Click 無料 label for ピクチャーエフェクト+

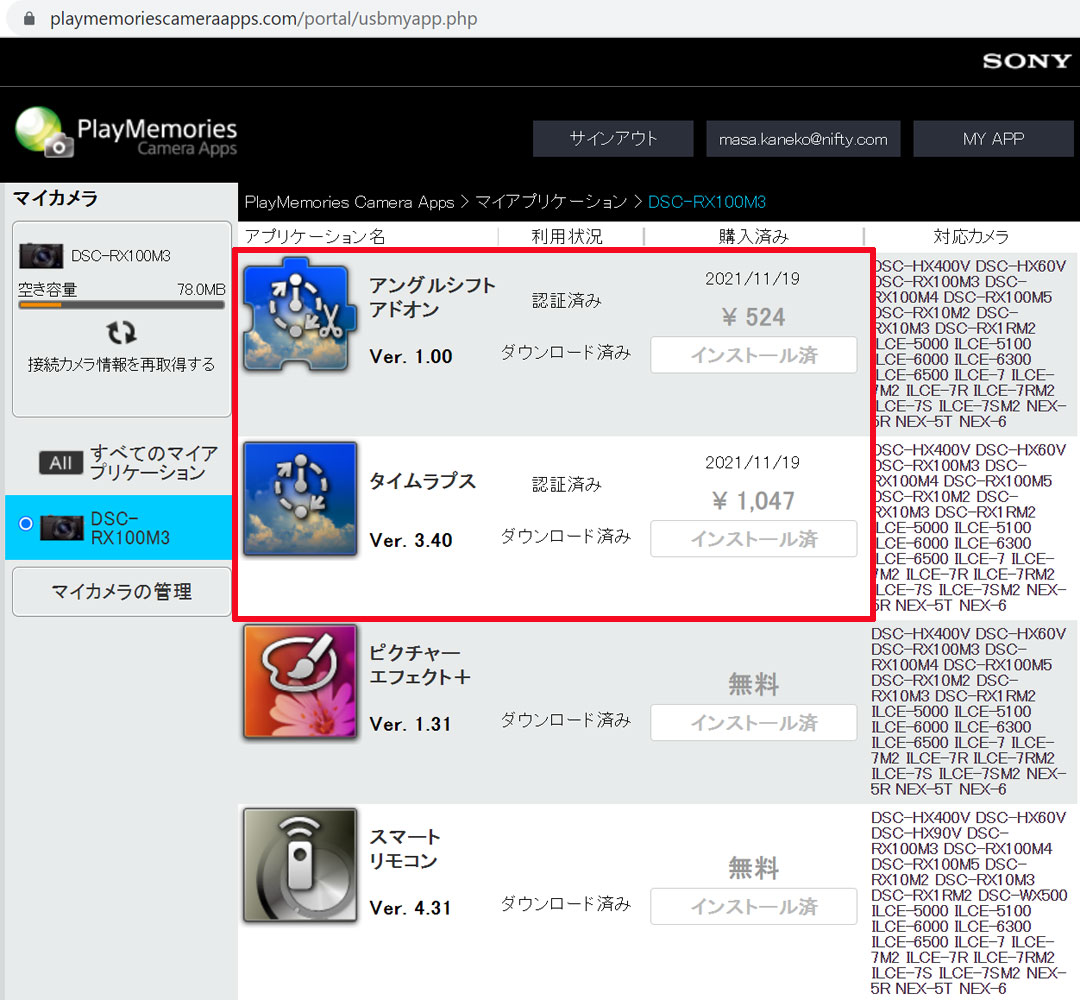click(754, 684)
